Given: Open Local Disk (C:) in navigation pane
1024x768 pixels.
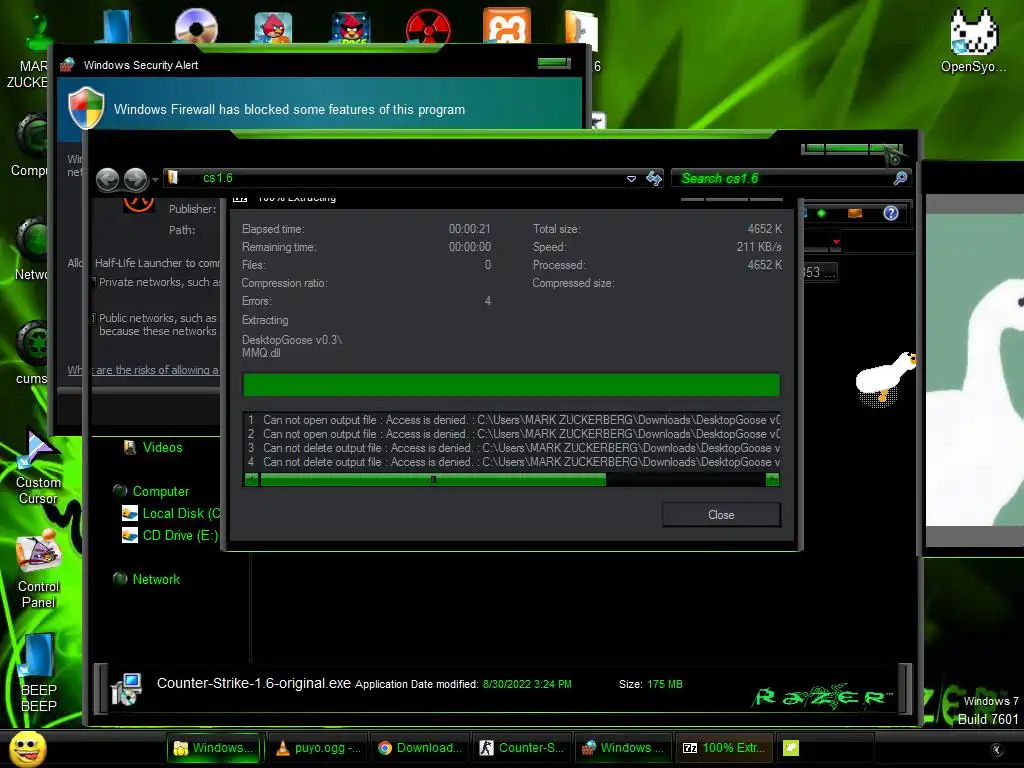Looking at the screenshot, I should point(171,513).
